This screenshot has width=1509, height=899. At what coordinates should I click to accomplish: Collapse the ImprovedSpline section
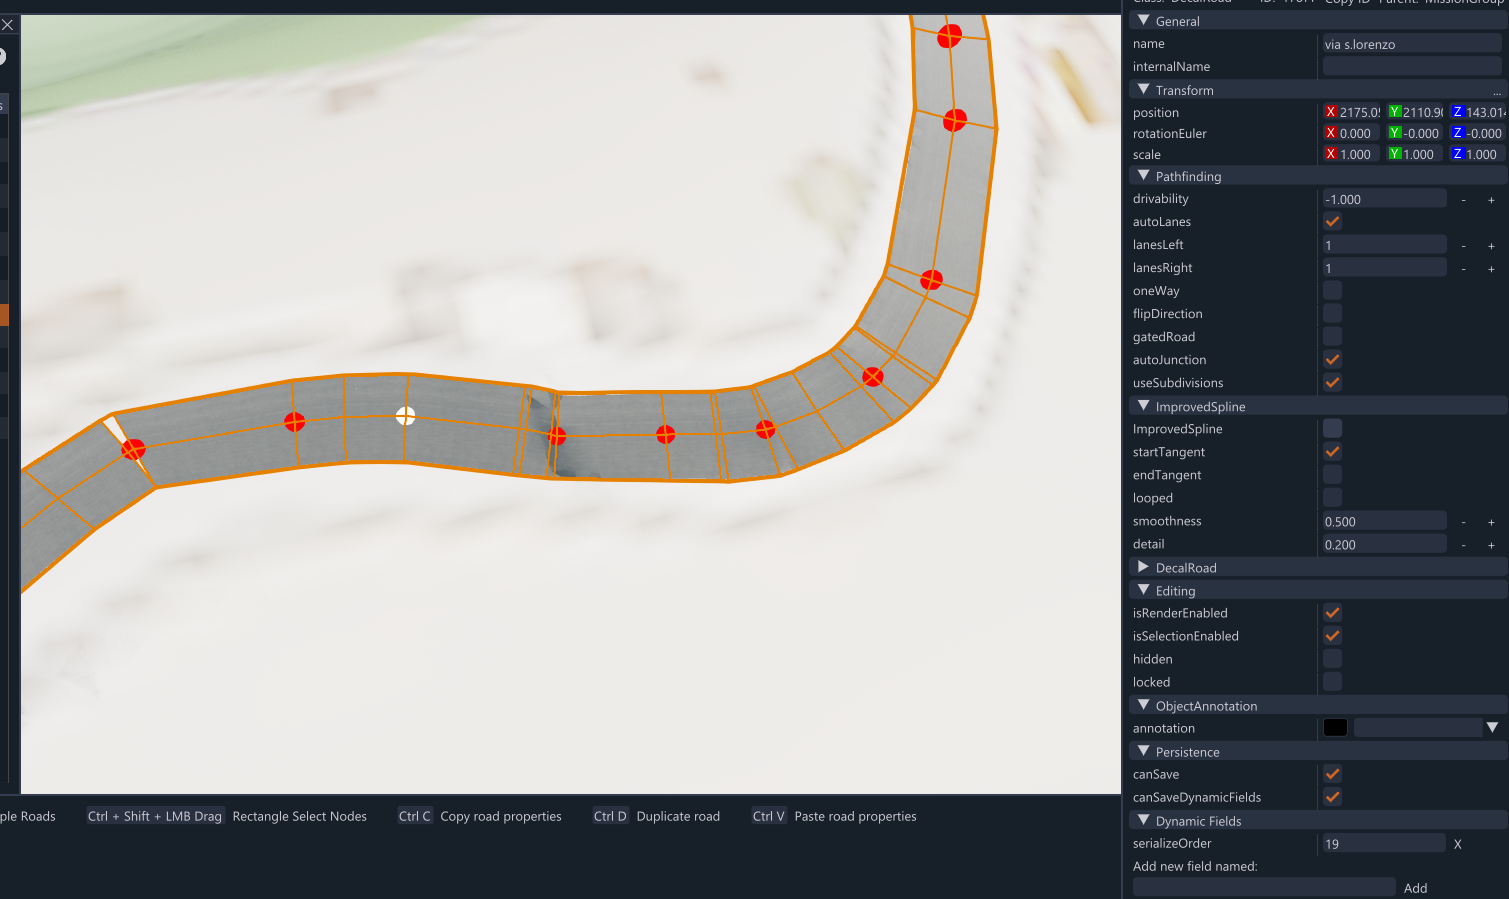pos(1144,405)
